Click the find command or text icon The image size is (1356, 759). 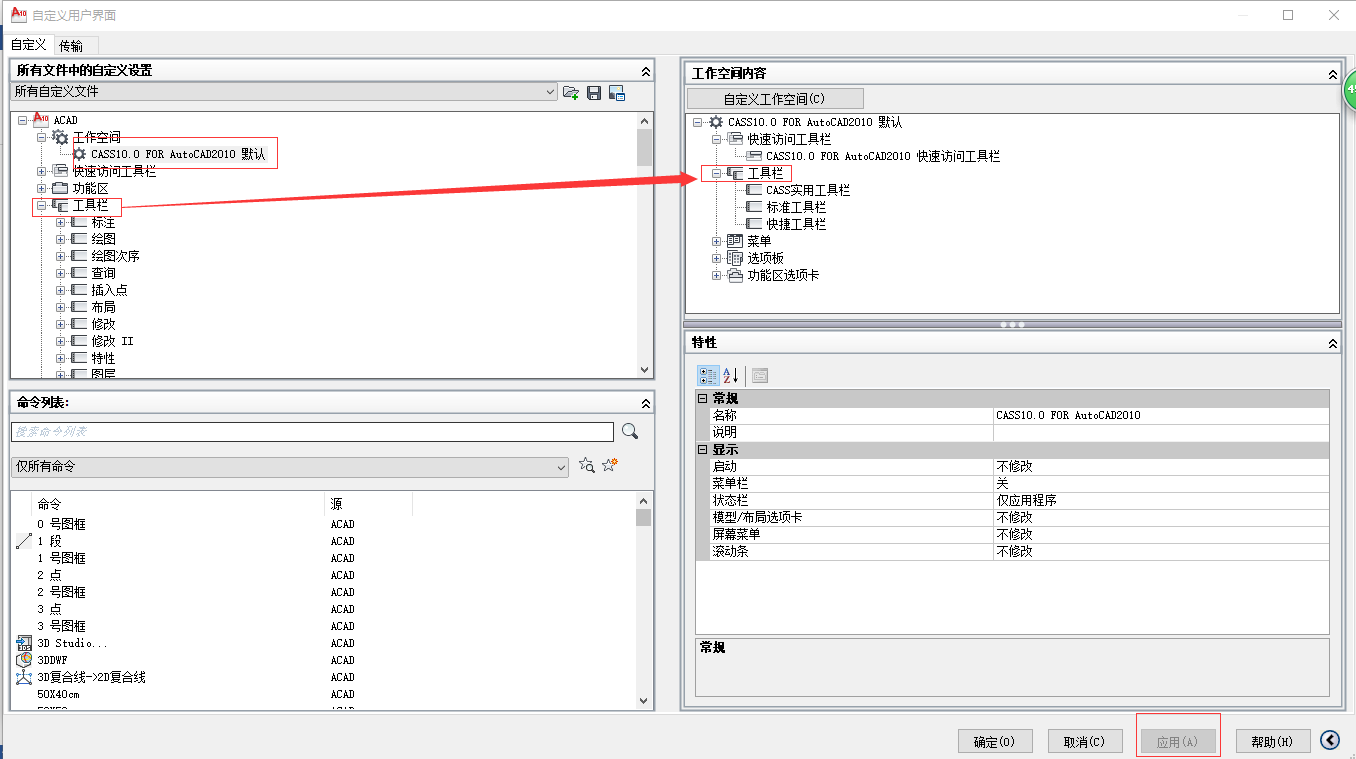point(587,466)
